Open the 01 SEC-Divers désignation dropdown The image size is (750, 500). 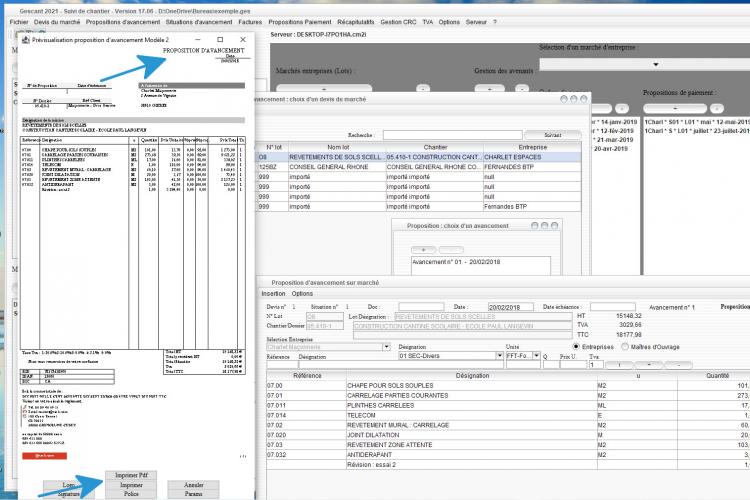499,356
